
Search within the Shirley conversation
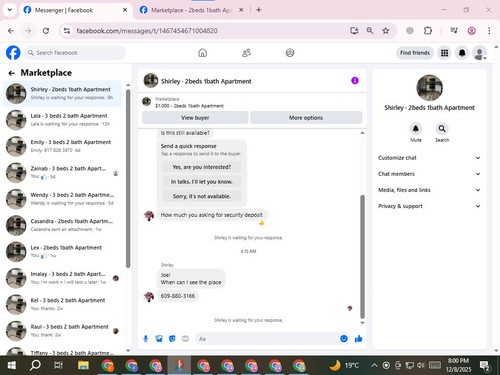(x=442, y=129)
